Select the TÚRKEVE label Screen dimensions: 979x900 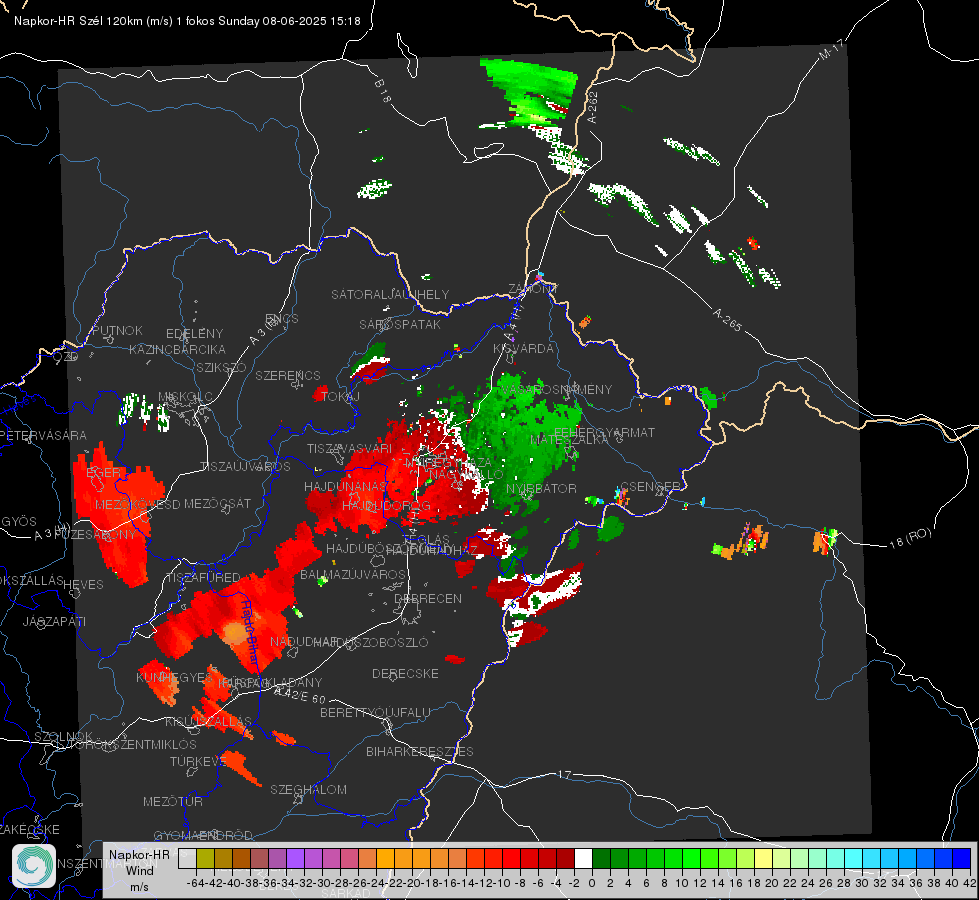coord(198,761)
